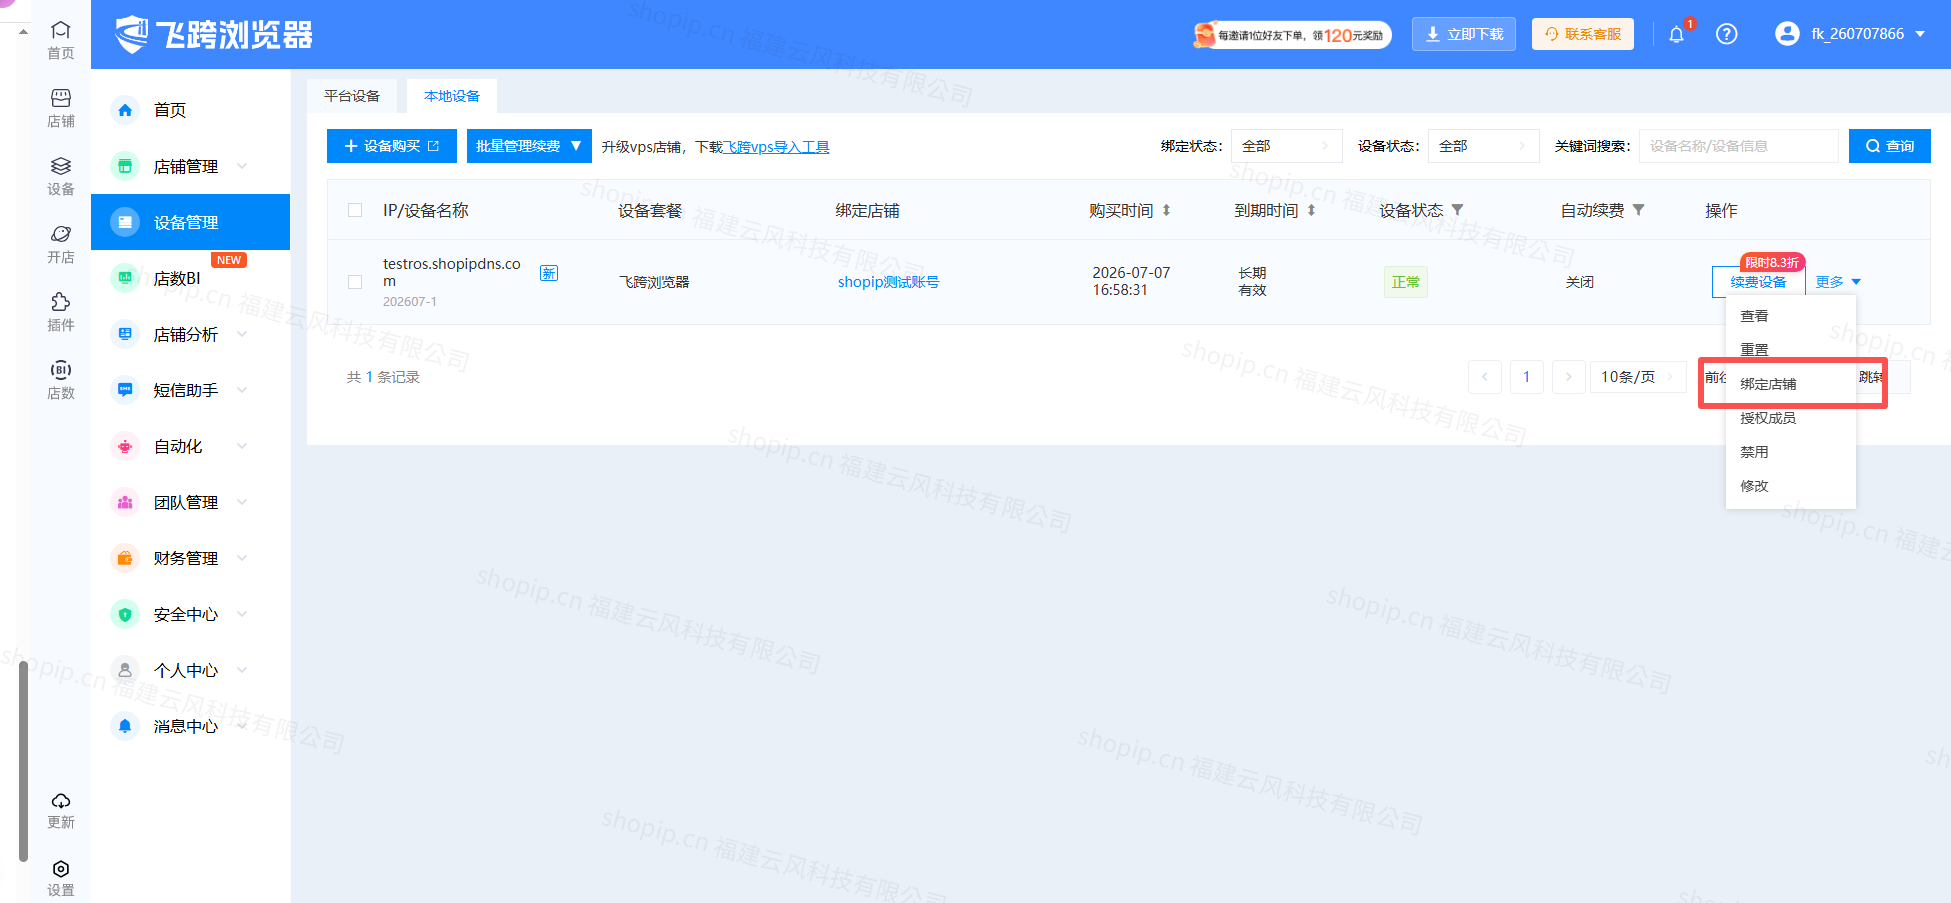Expand the 自动化 sidebar menu
This screenshot has width=1951, height=903.
(x=190, y=446)
